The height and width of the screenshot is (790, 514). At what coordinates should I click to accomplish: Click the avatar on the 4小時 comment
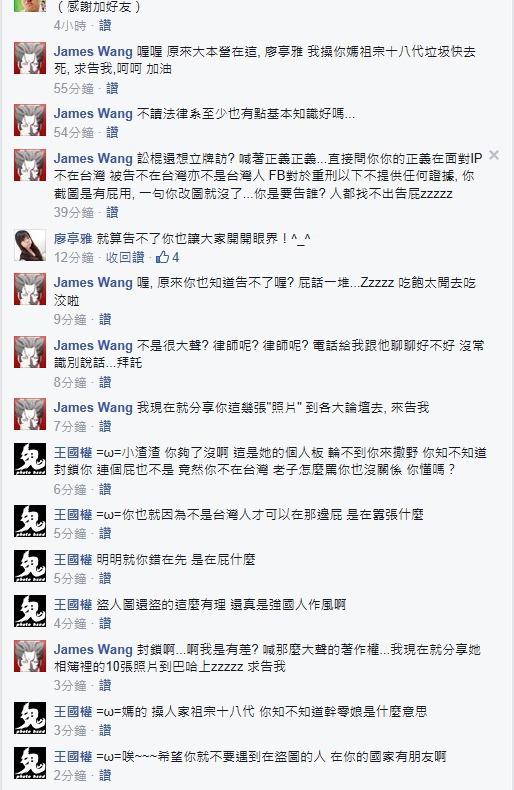click(x=30, y=6)
